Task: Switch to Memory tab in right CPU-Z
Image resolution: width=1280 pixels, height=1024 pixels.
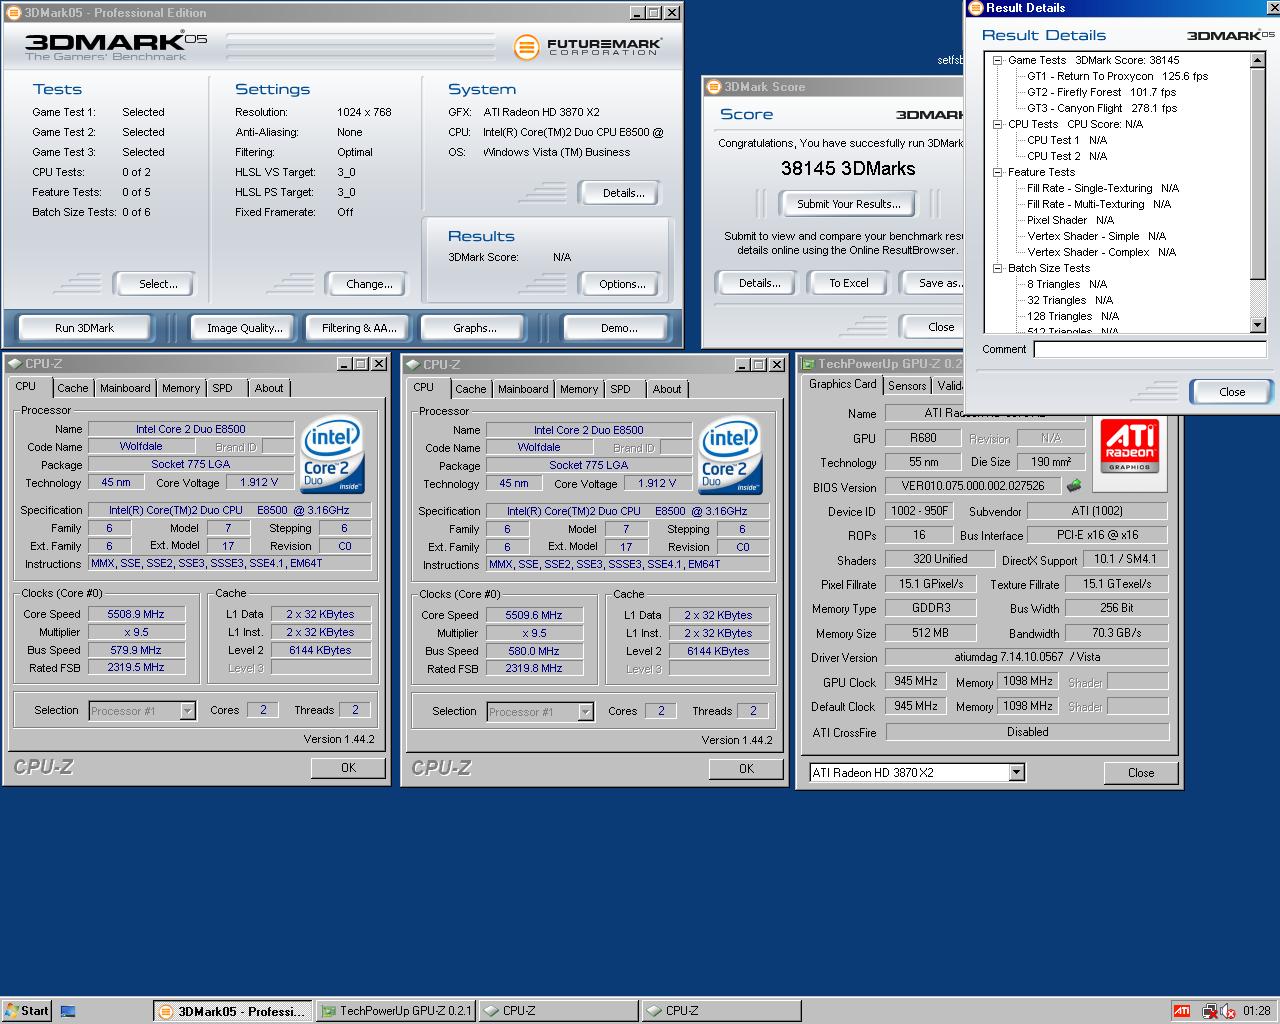Action: tap(579, 389)
